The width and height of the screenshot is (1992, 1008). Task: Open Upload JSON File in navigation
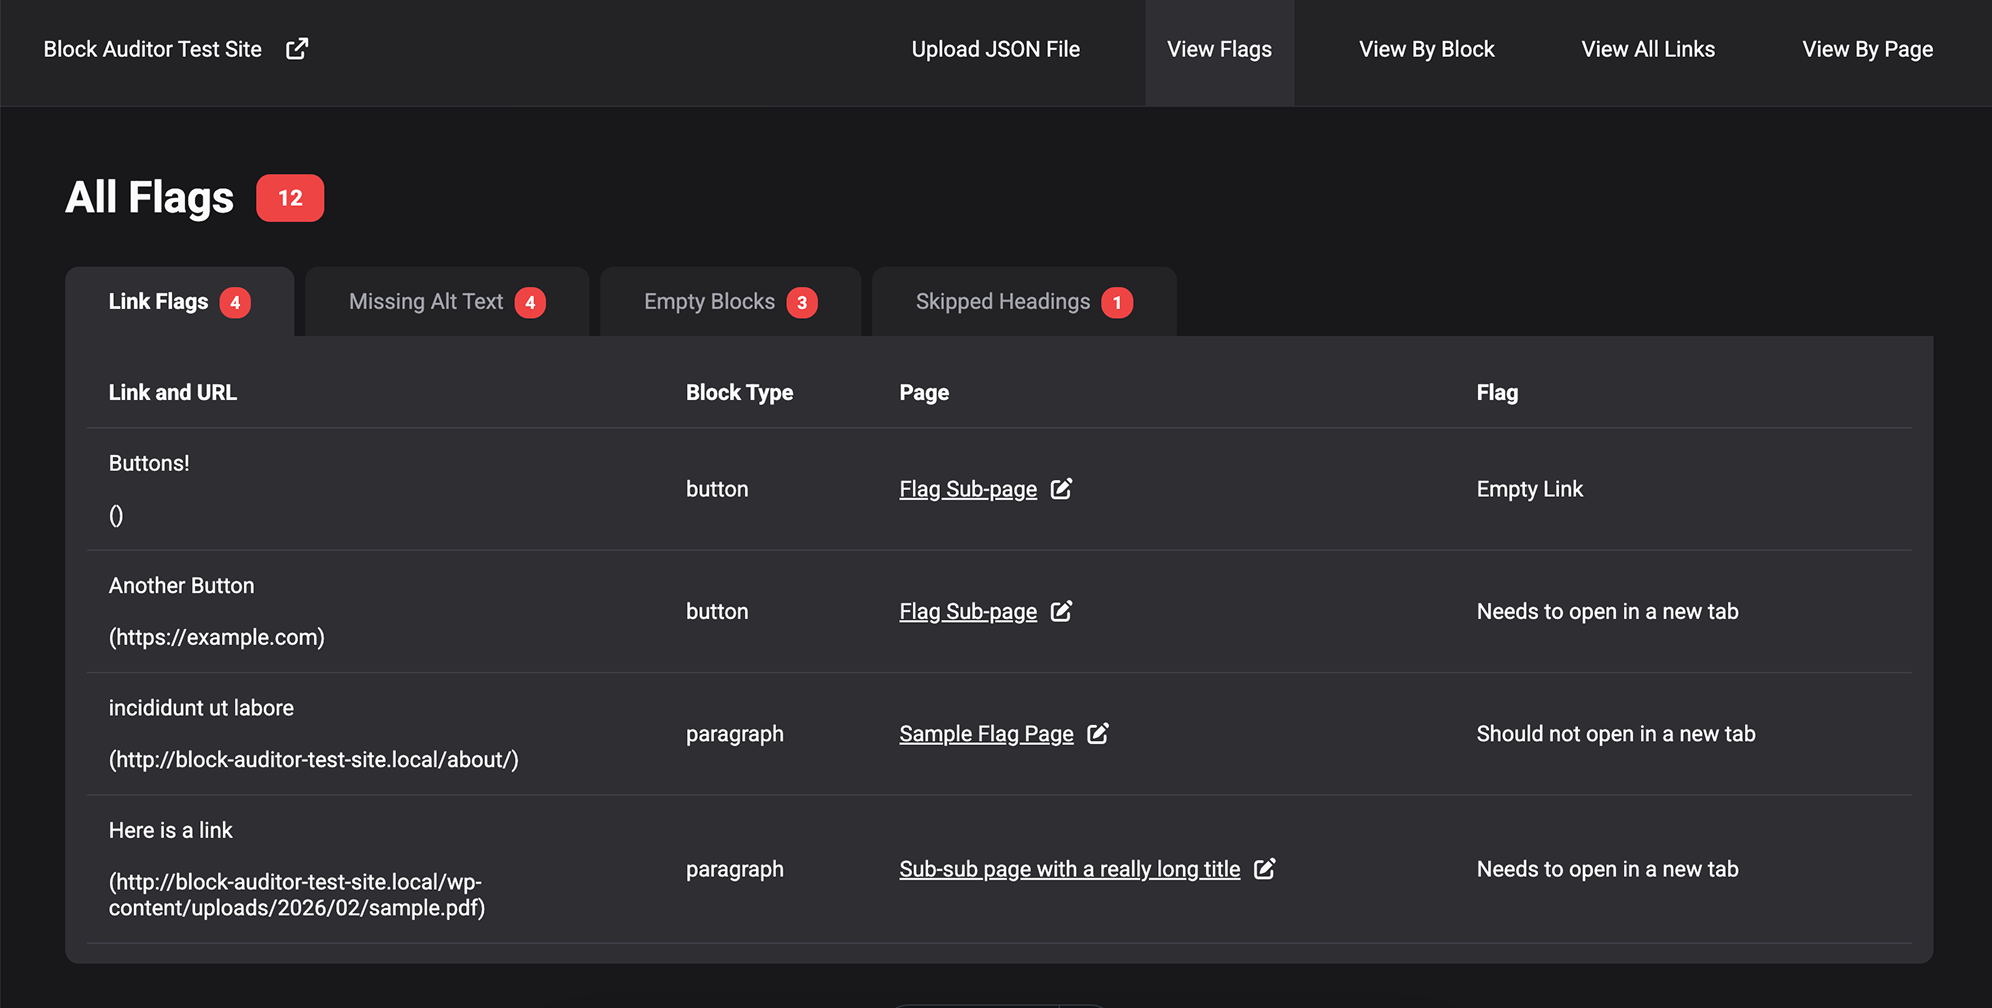995,50
